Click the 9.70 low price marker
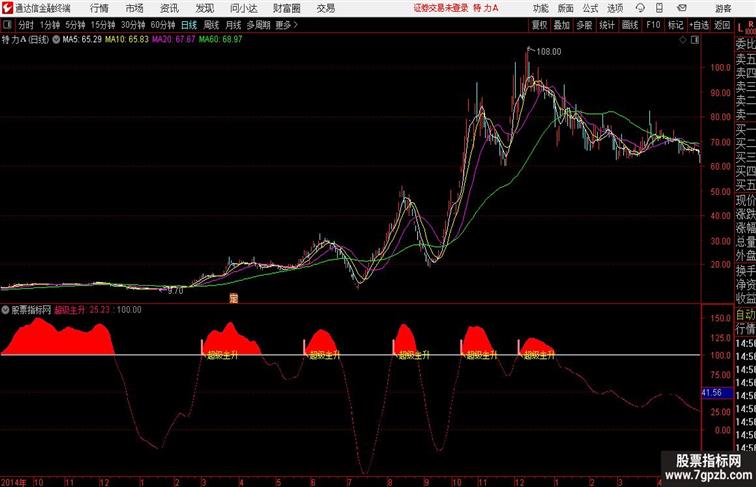Viewport: 756px width, 487px height. click(175, 291)
